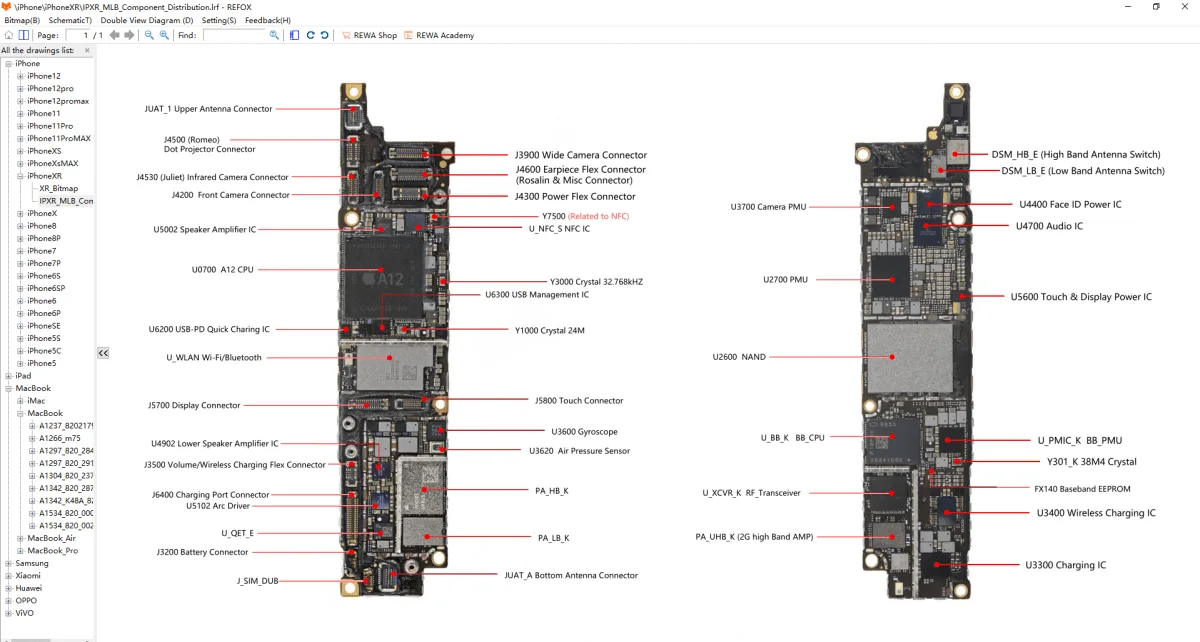This screenshot has height=642, width=1200.
Task: Select iPhoneSE in the tree
Action: 44,326
